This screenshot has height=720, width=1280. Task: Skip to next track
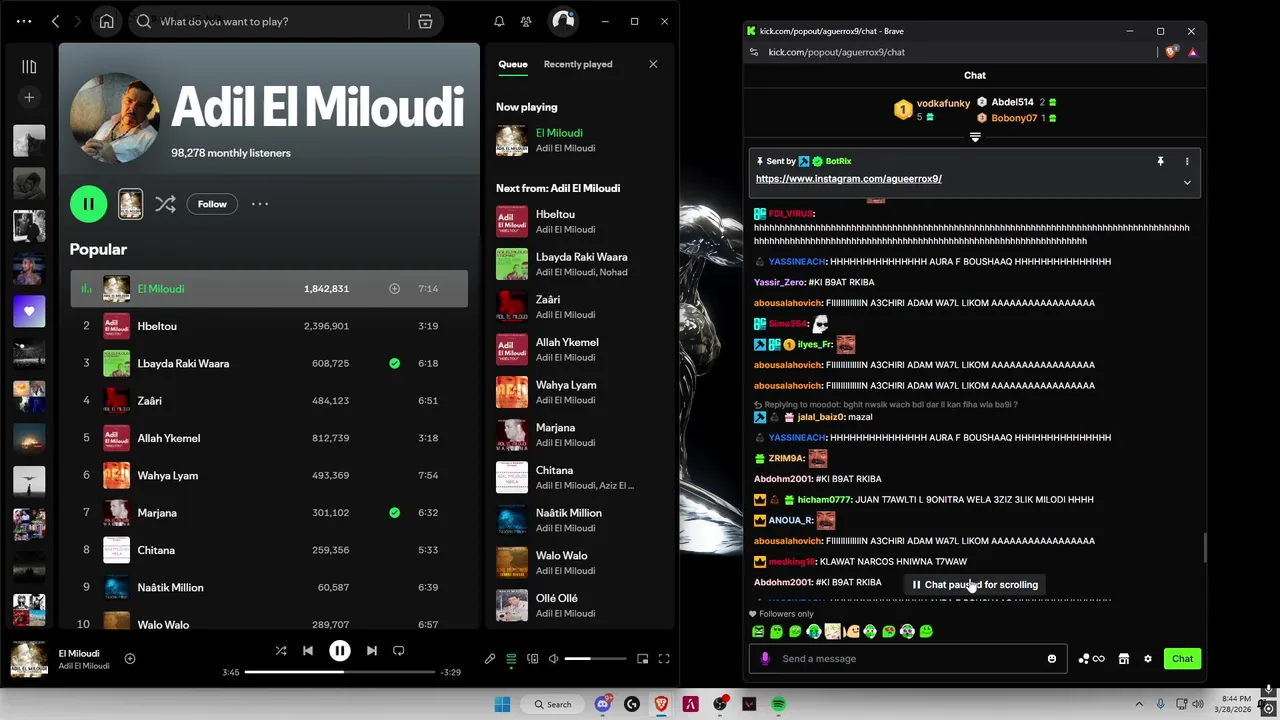click(x=372, y=650)
